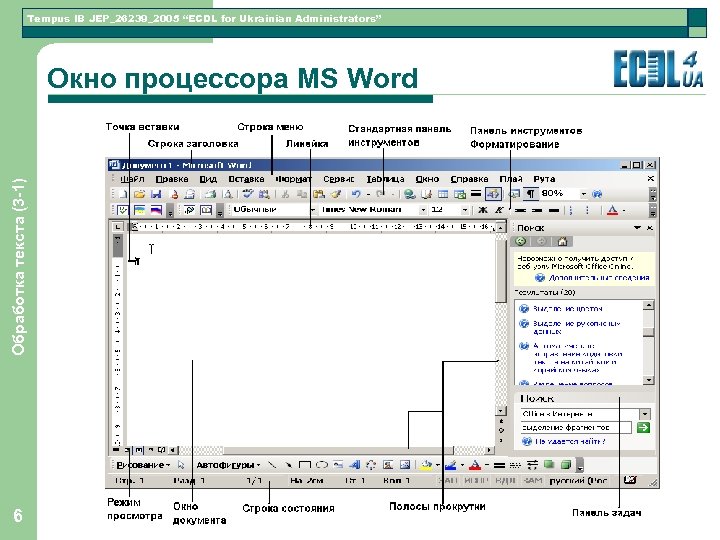Toggle the show paragraph marks ¶ button
Screen dimensions: 720x540
pos(530,194)
